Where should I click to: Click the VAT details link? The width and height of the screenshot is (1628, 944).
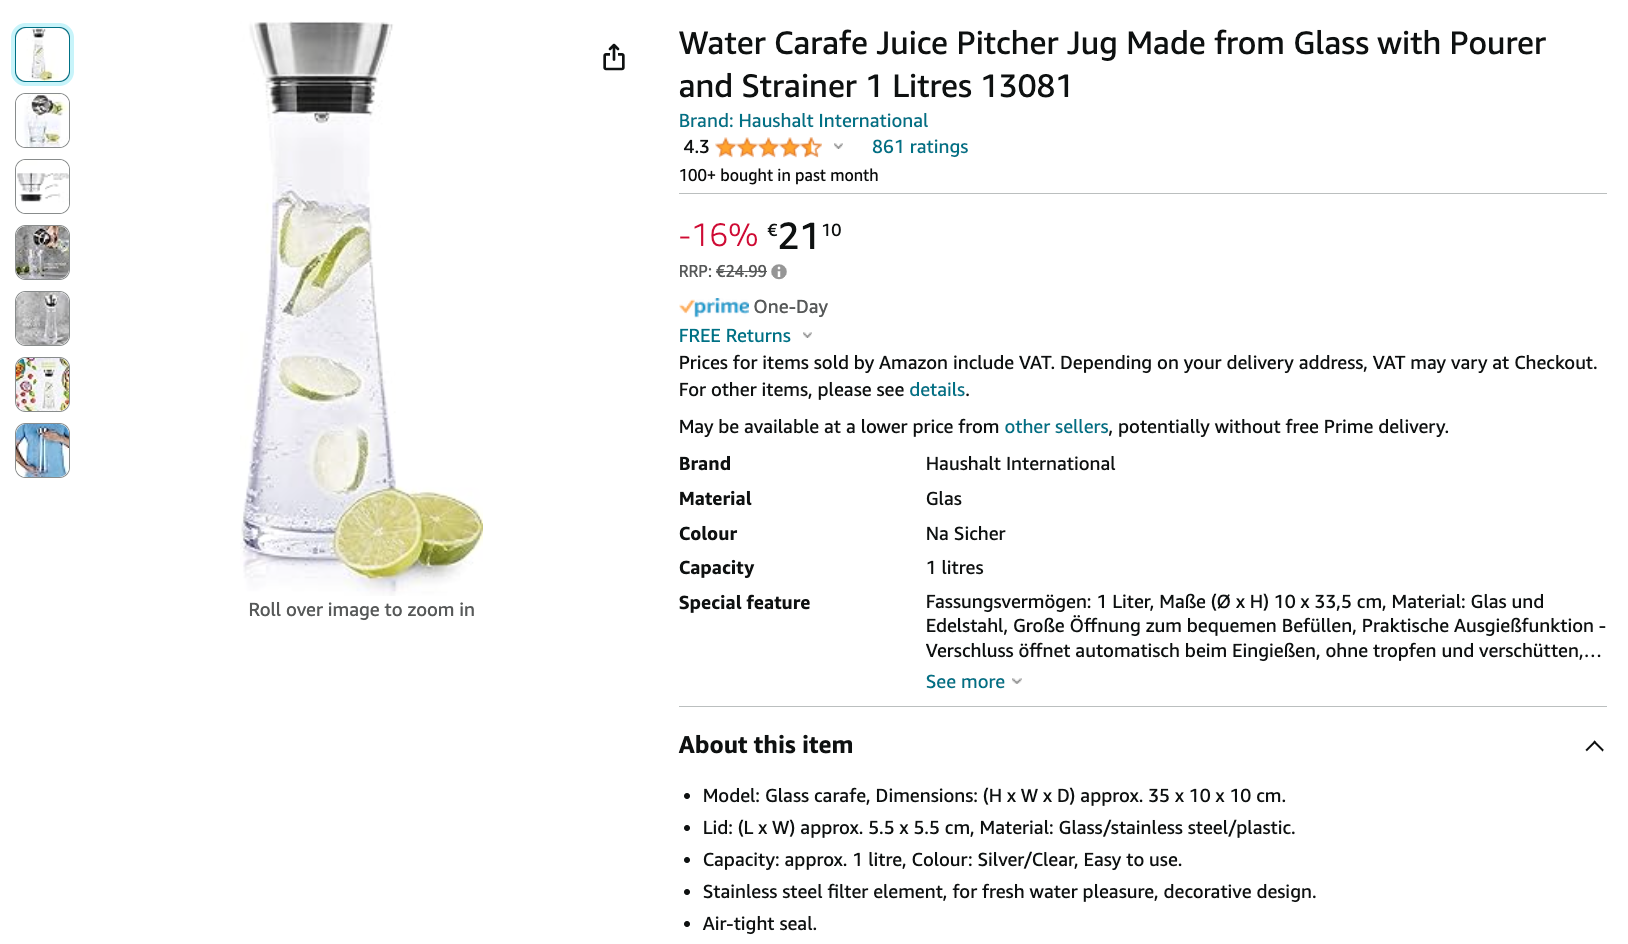(x=936, y=390)
